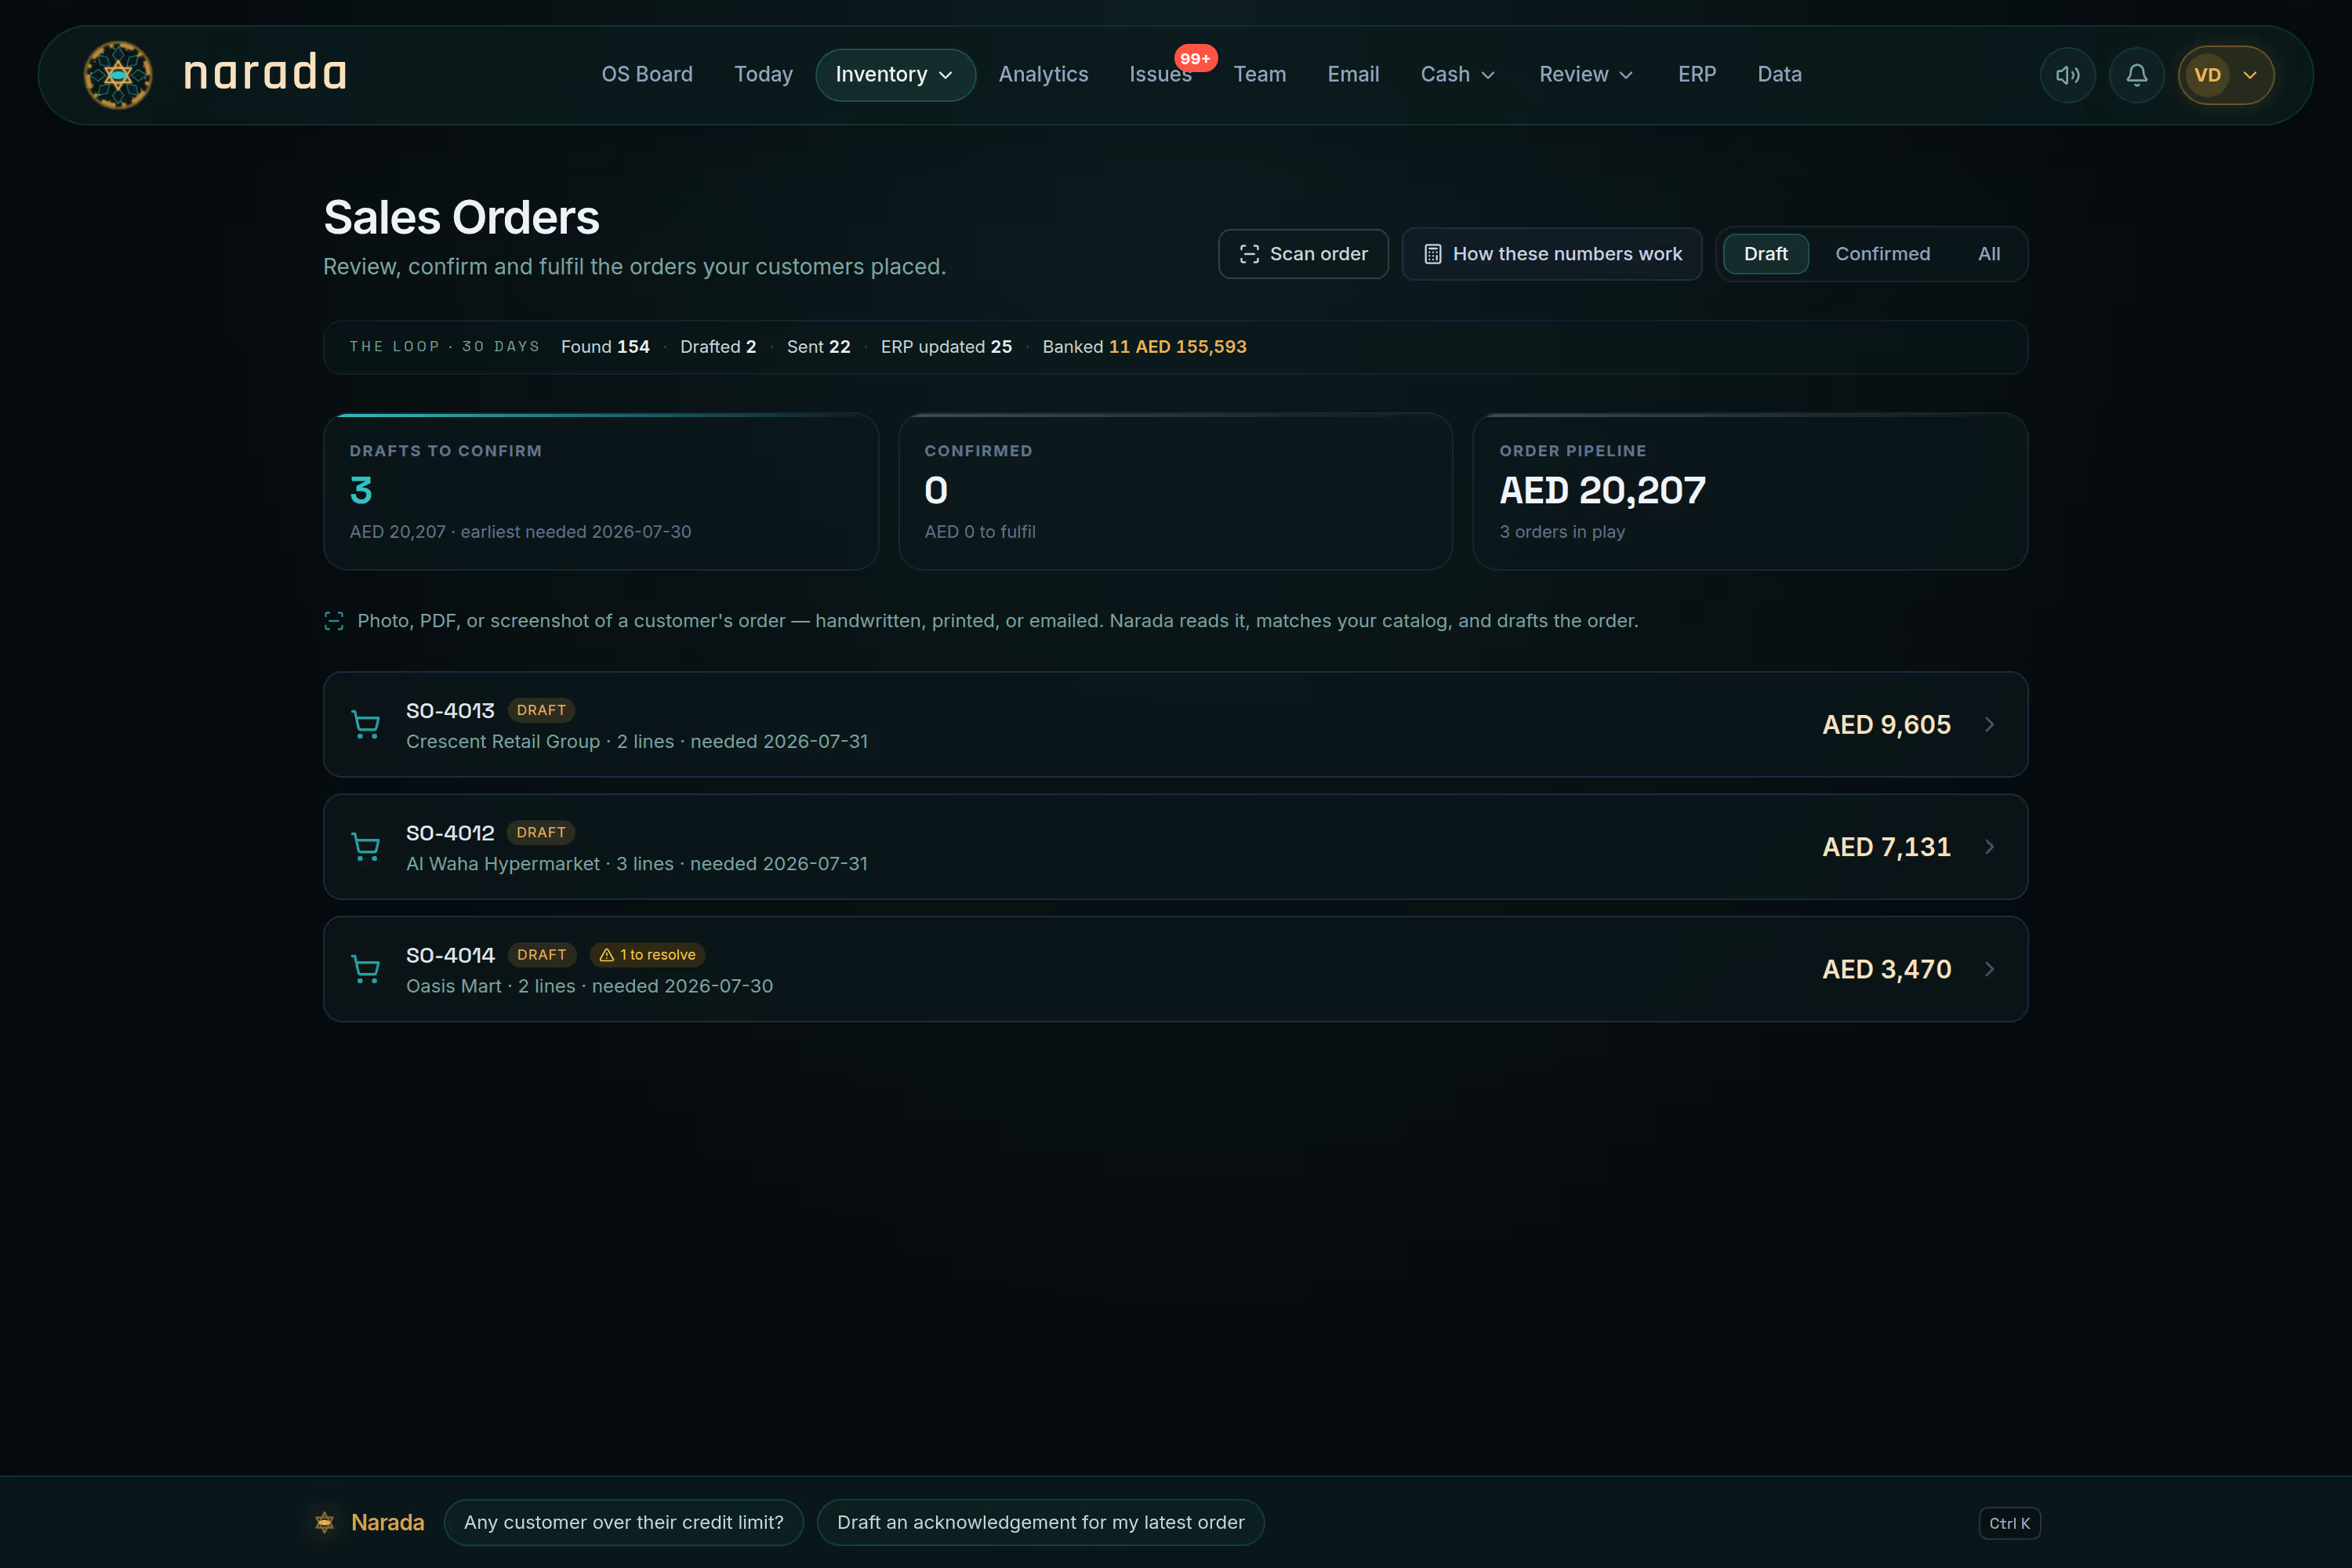Click the AED 7,131 amount

1886,847
